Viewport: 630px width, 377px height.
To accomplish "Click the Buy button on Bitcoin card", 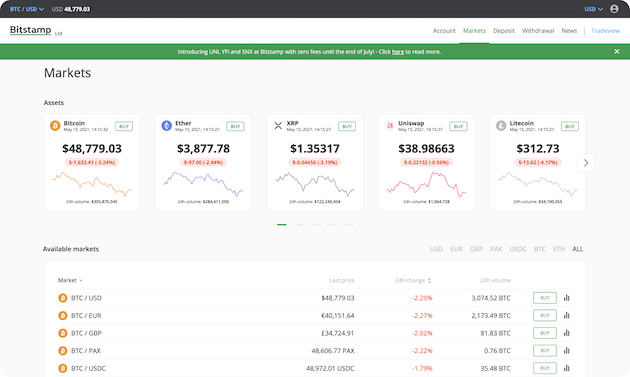I will [x=124, y=126].
